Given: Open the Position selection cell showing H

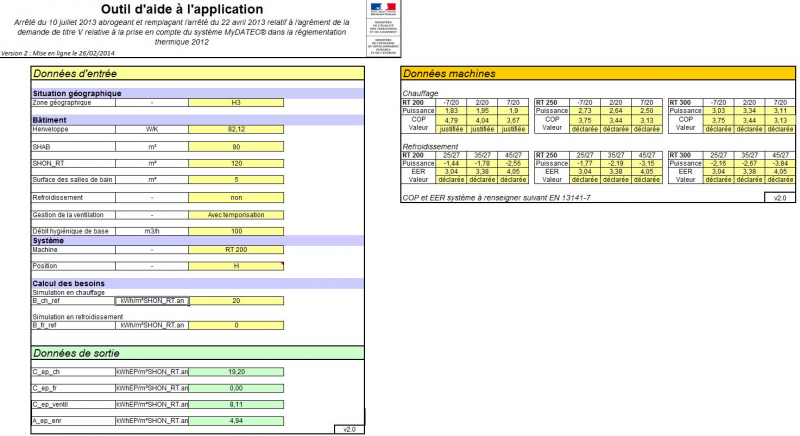Looking at the screenshot, I should [236, 266].
